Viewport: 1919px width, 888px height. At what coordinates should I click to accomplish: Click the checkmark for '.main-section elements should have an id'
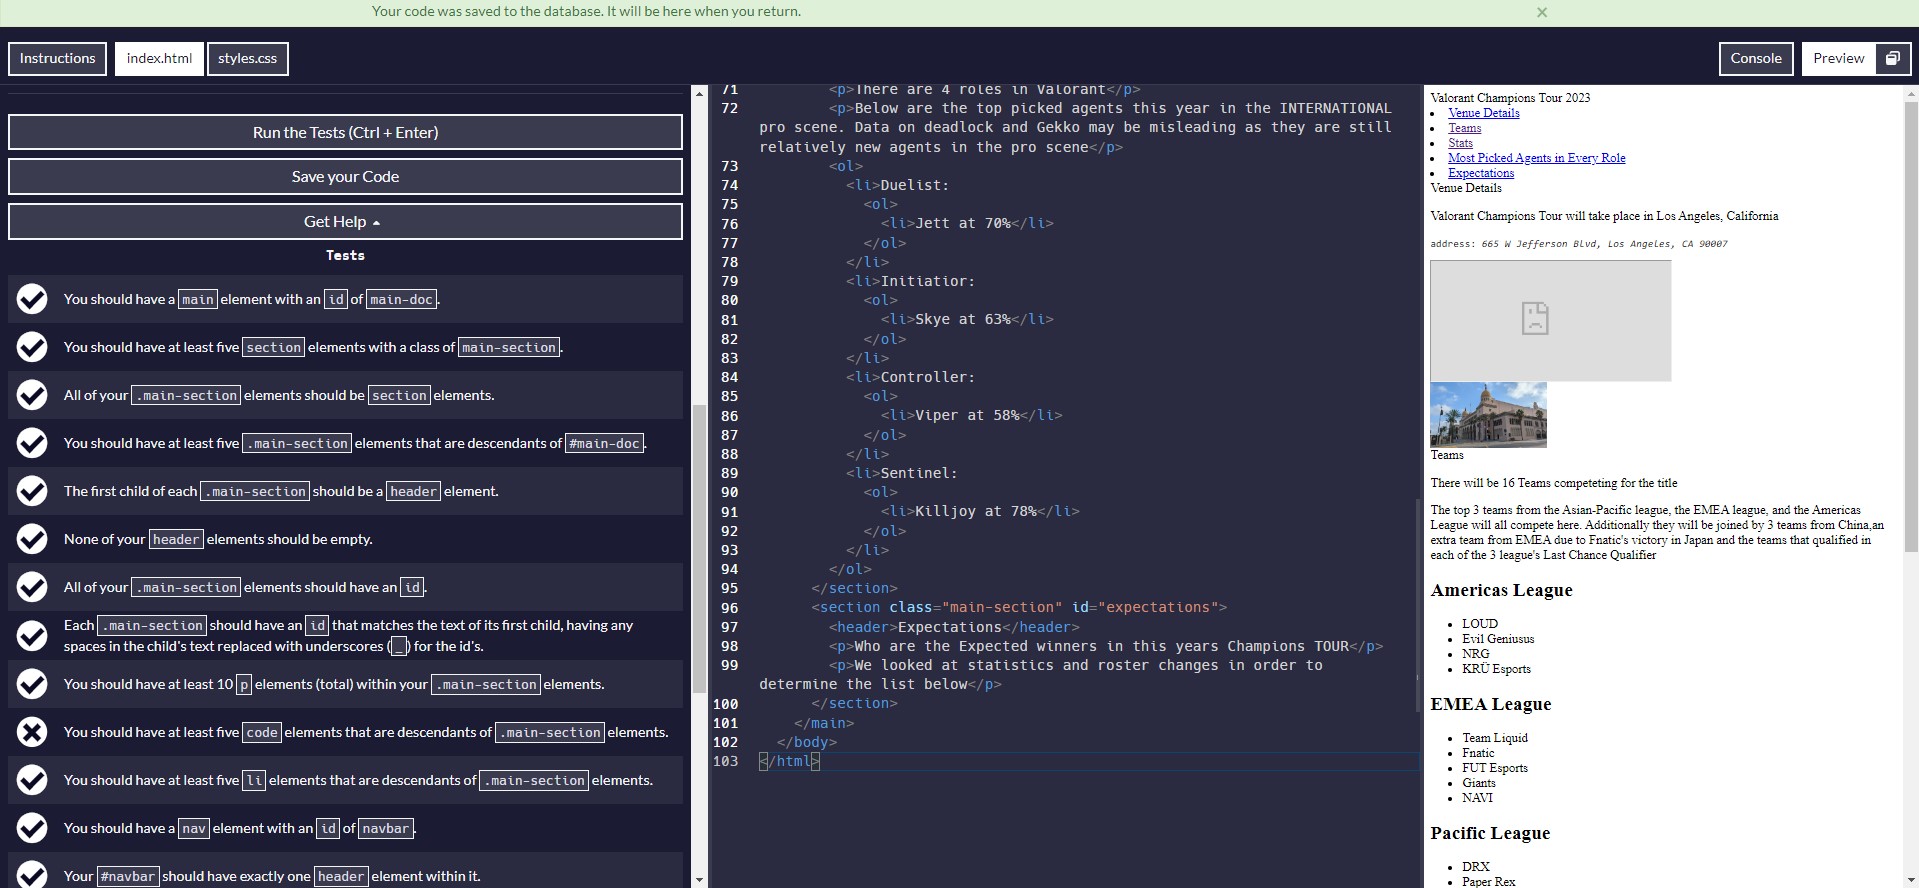[32, 587]
